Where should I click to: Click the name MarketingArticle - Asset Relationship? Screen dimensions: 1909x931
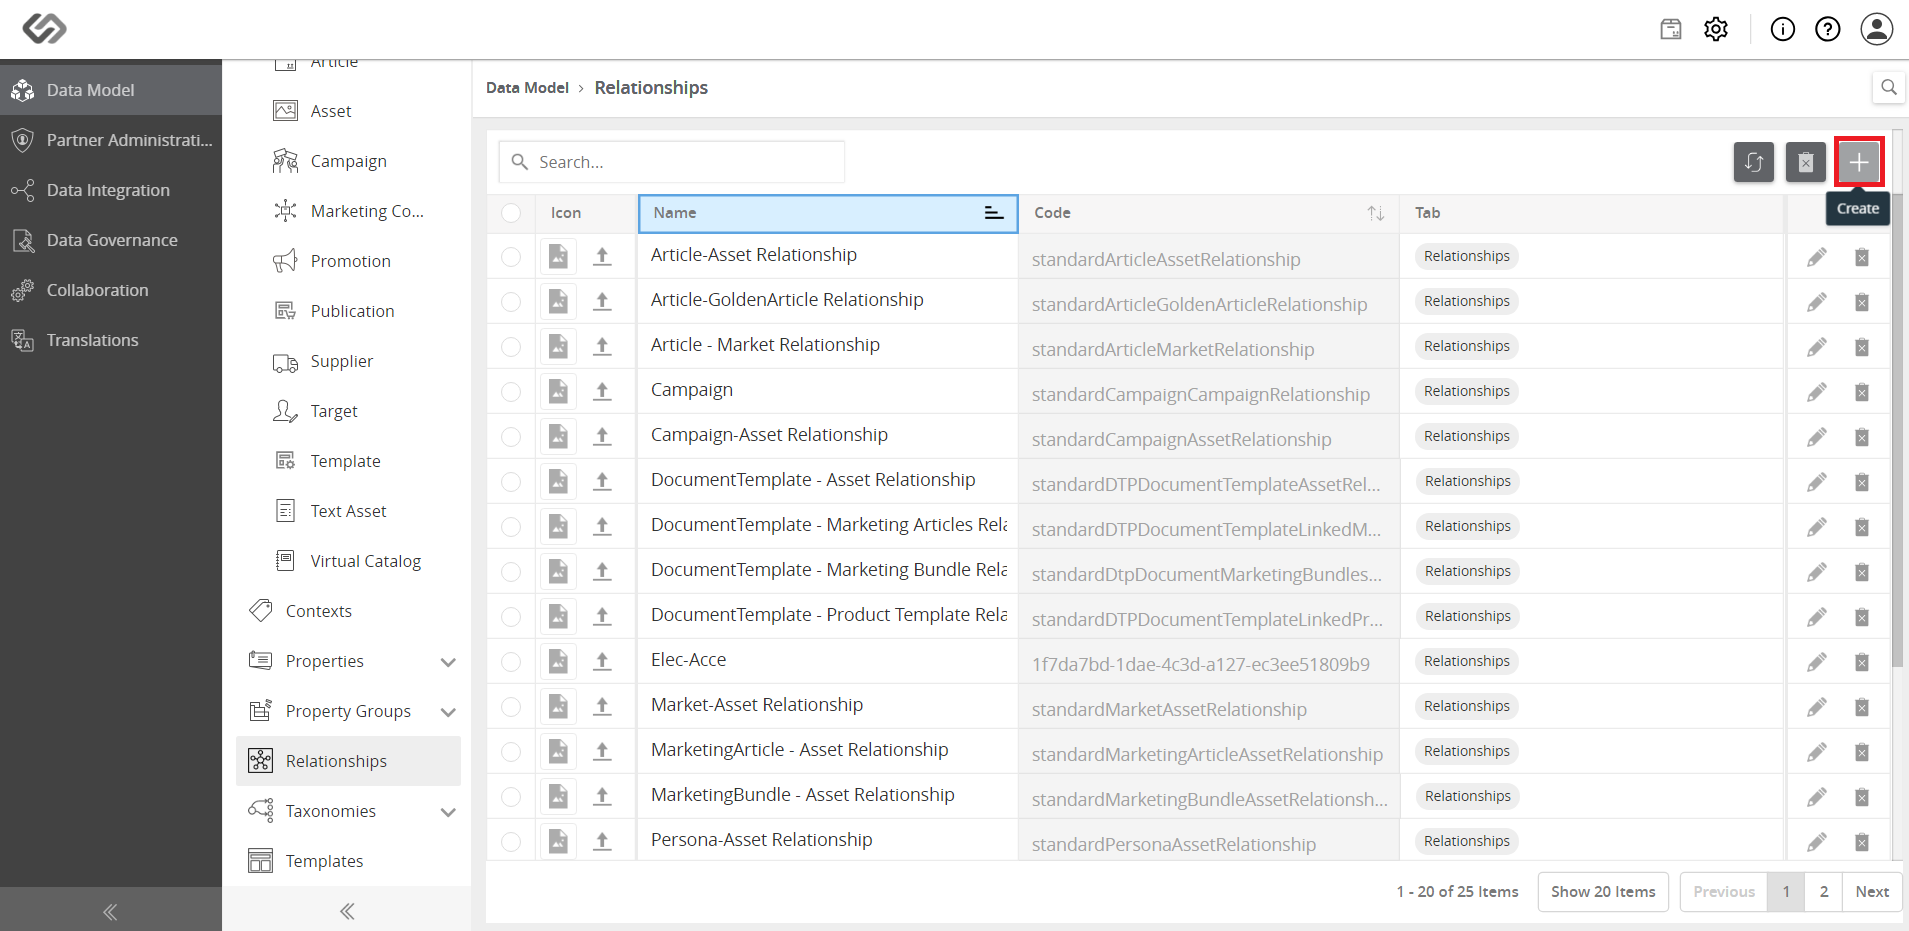click(x=800, y=750)
